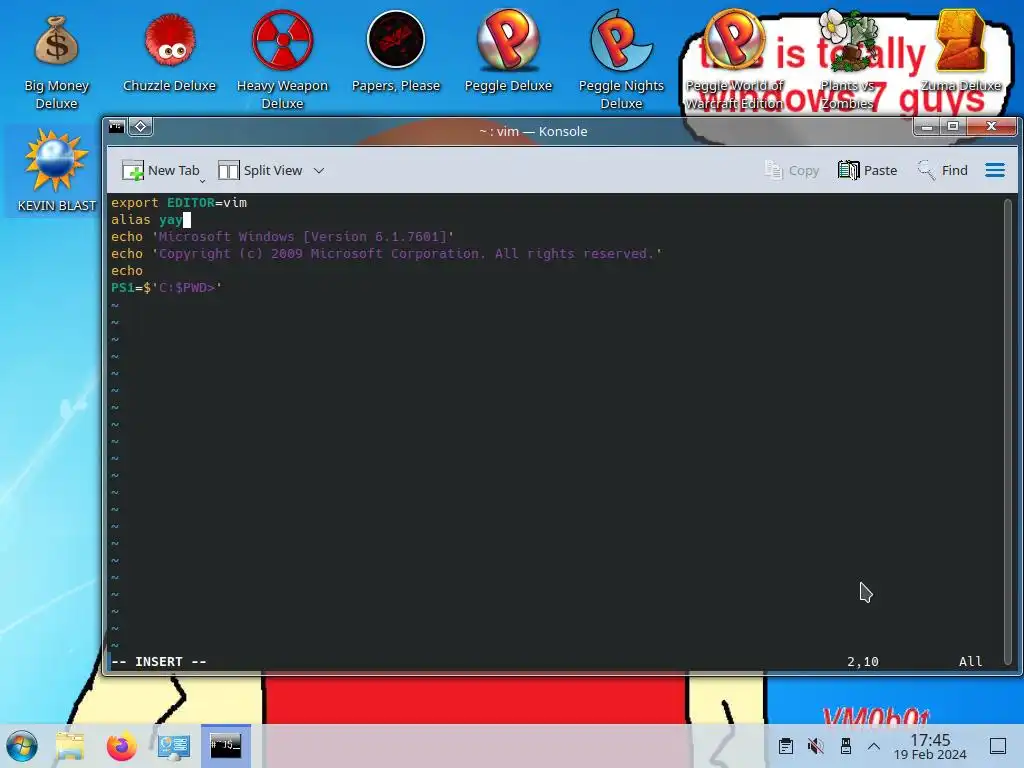Image resolution: width=1024 pixels, height=768 pixels.
Task: Open Big Money Deluxe desktop icon
Action: click(x=56, y=62)
